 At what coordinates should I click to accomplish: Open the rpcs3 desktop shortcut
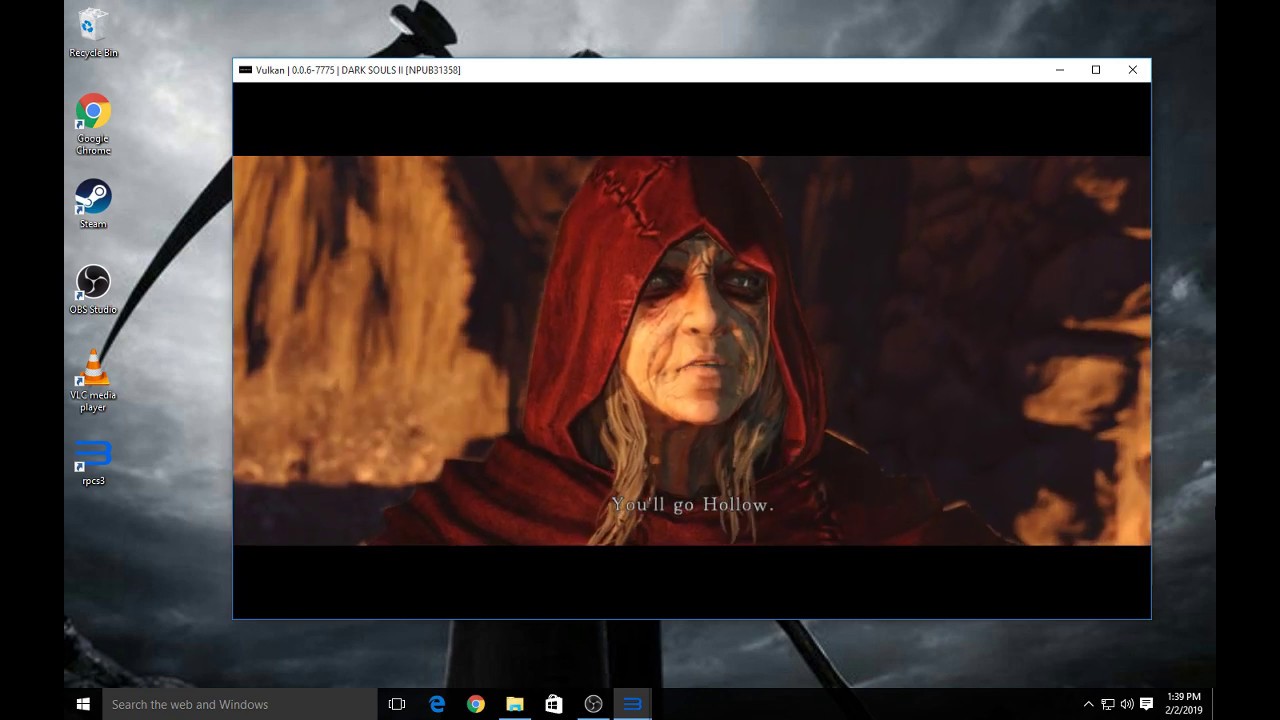coord(93,463)
